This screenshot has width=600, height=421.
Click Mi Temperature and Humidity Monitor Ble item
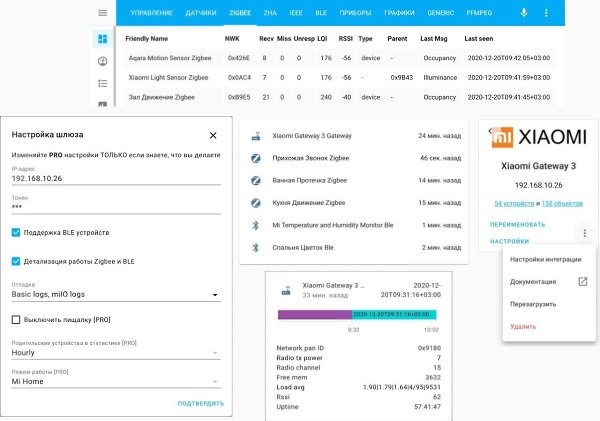point(354,225)
